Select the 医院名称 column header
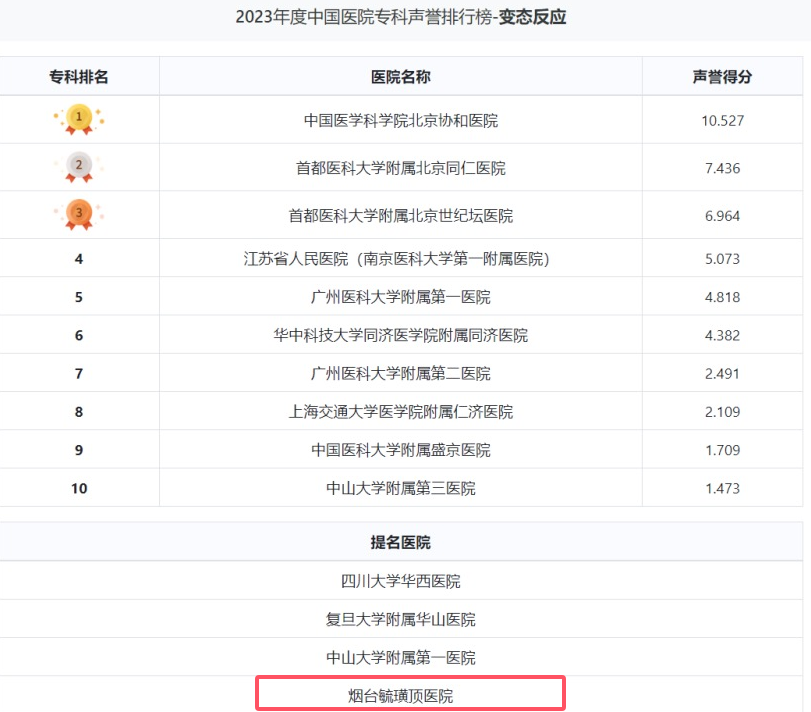Screen dimensions: 811x712 pyautogui.click(x=401, y=77)
